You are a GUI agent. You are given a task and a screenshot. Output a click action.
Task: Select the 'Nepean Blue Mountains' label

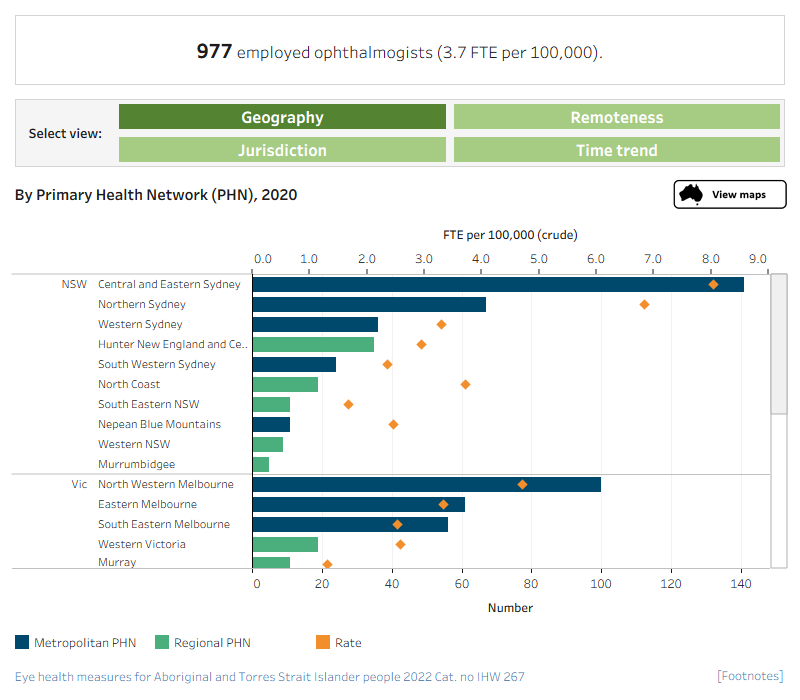tap(159, 424)
